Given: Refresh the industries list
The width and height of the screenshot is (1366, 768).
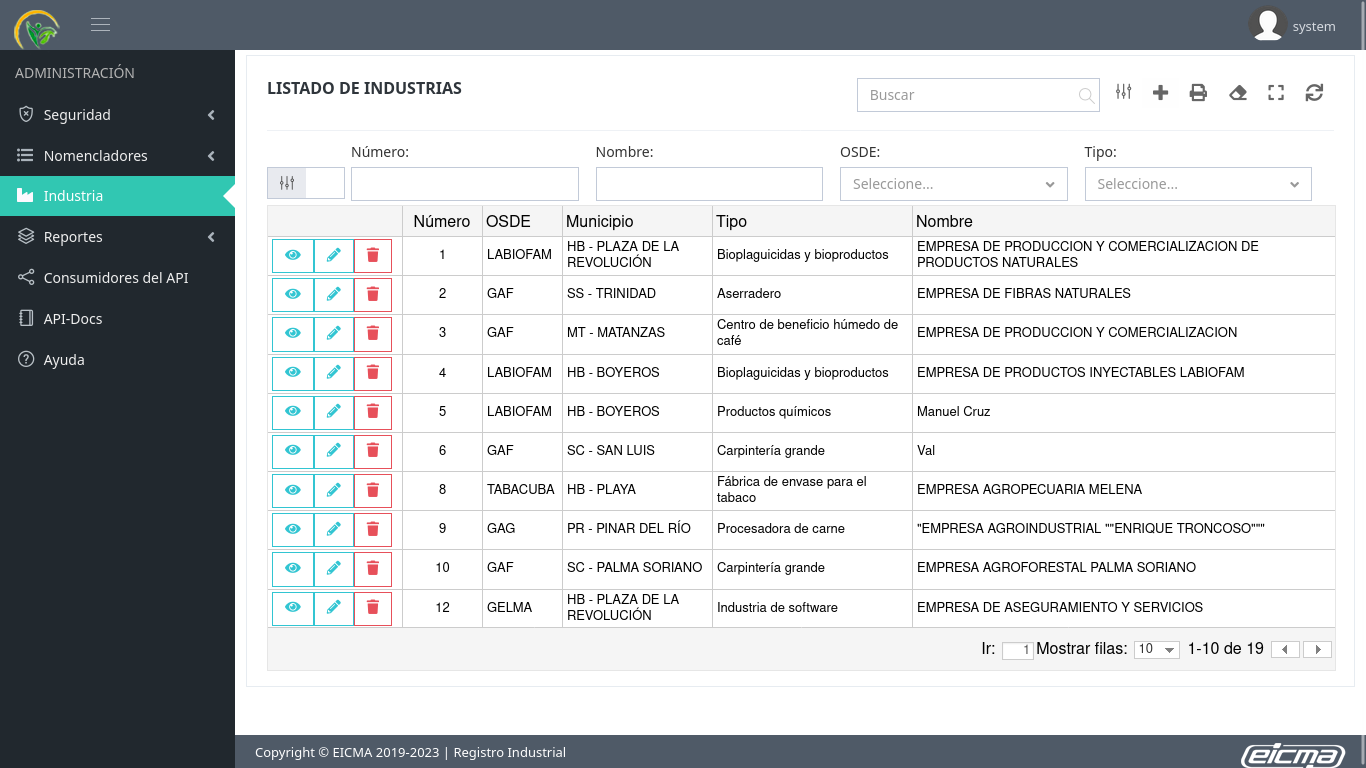Looking at the screenshot, I should [x=1314, y=93].
